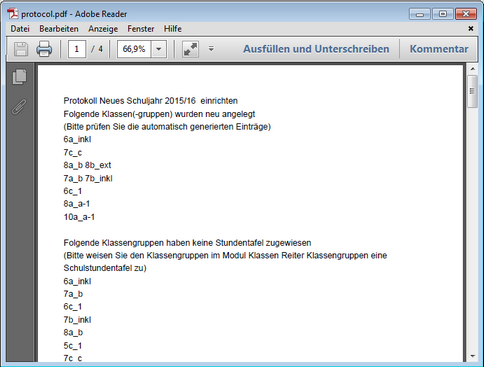Open the Datei menu
This screenshot has width=484, height=367.
(x=20, y=29)
